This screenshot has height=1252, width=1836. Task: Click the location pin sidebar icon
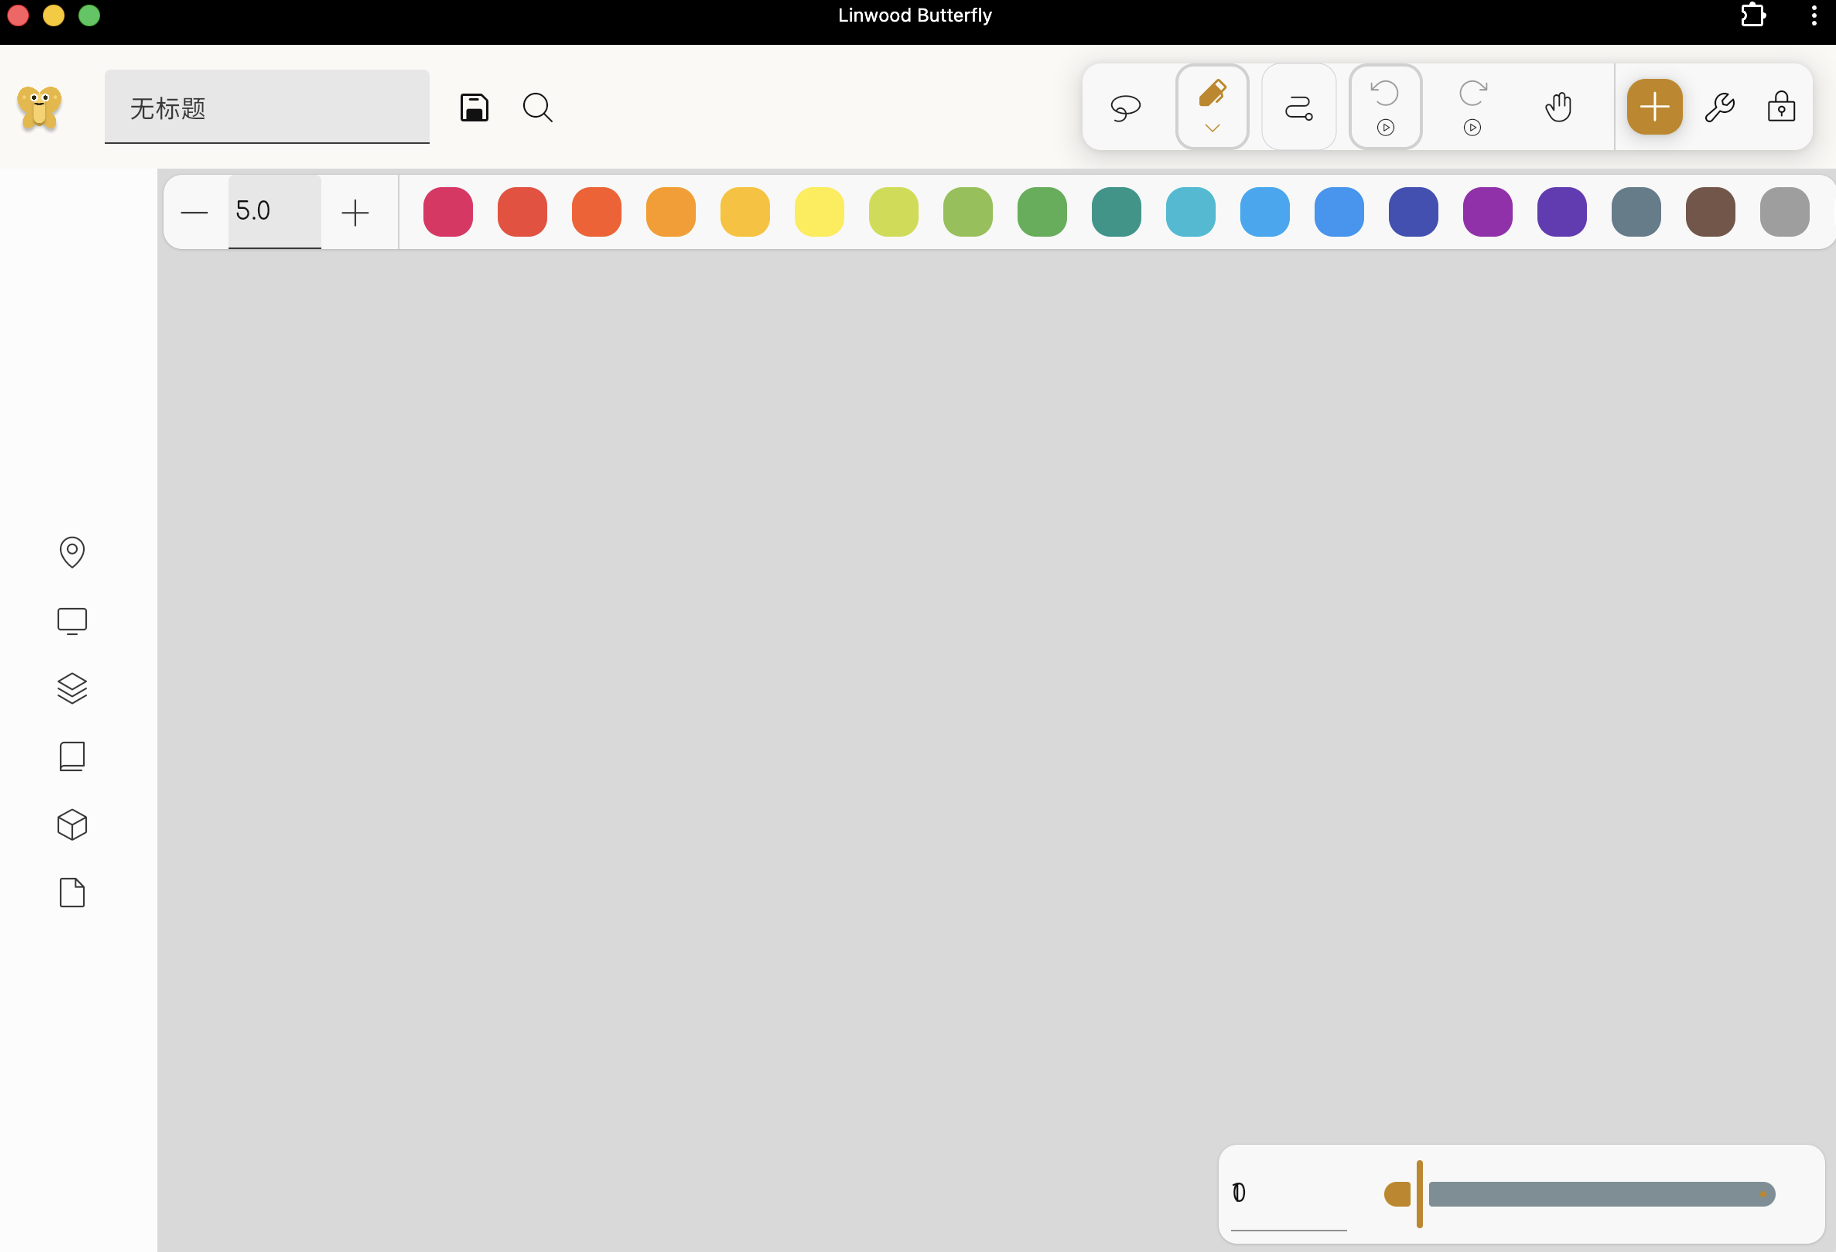click(x=72, y=552)
